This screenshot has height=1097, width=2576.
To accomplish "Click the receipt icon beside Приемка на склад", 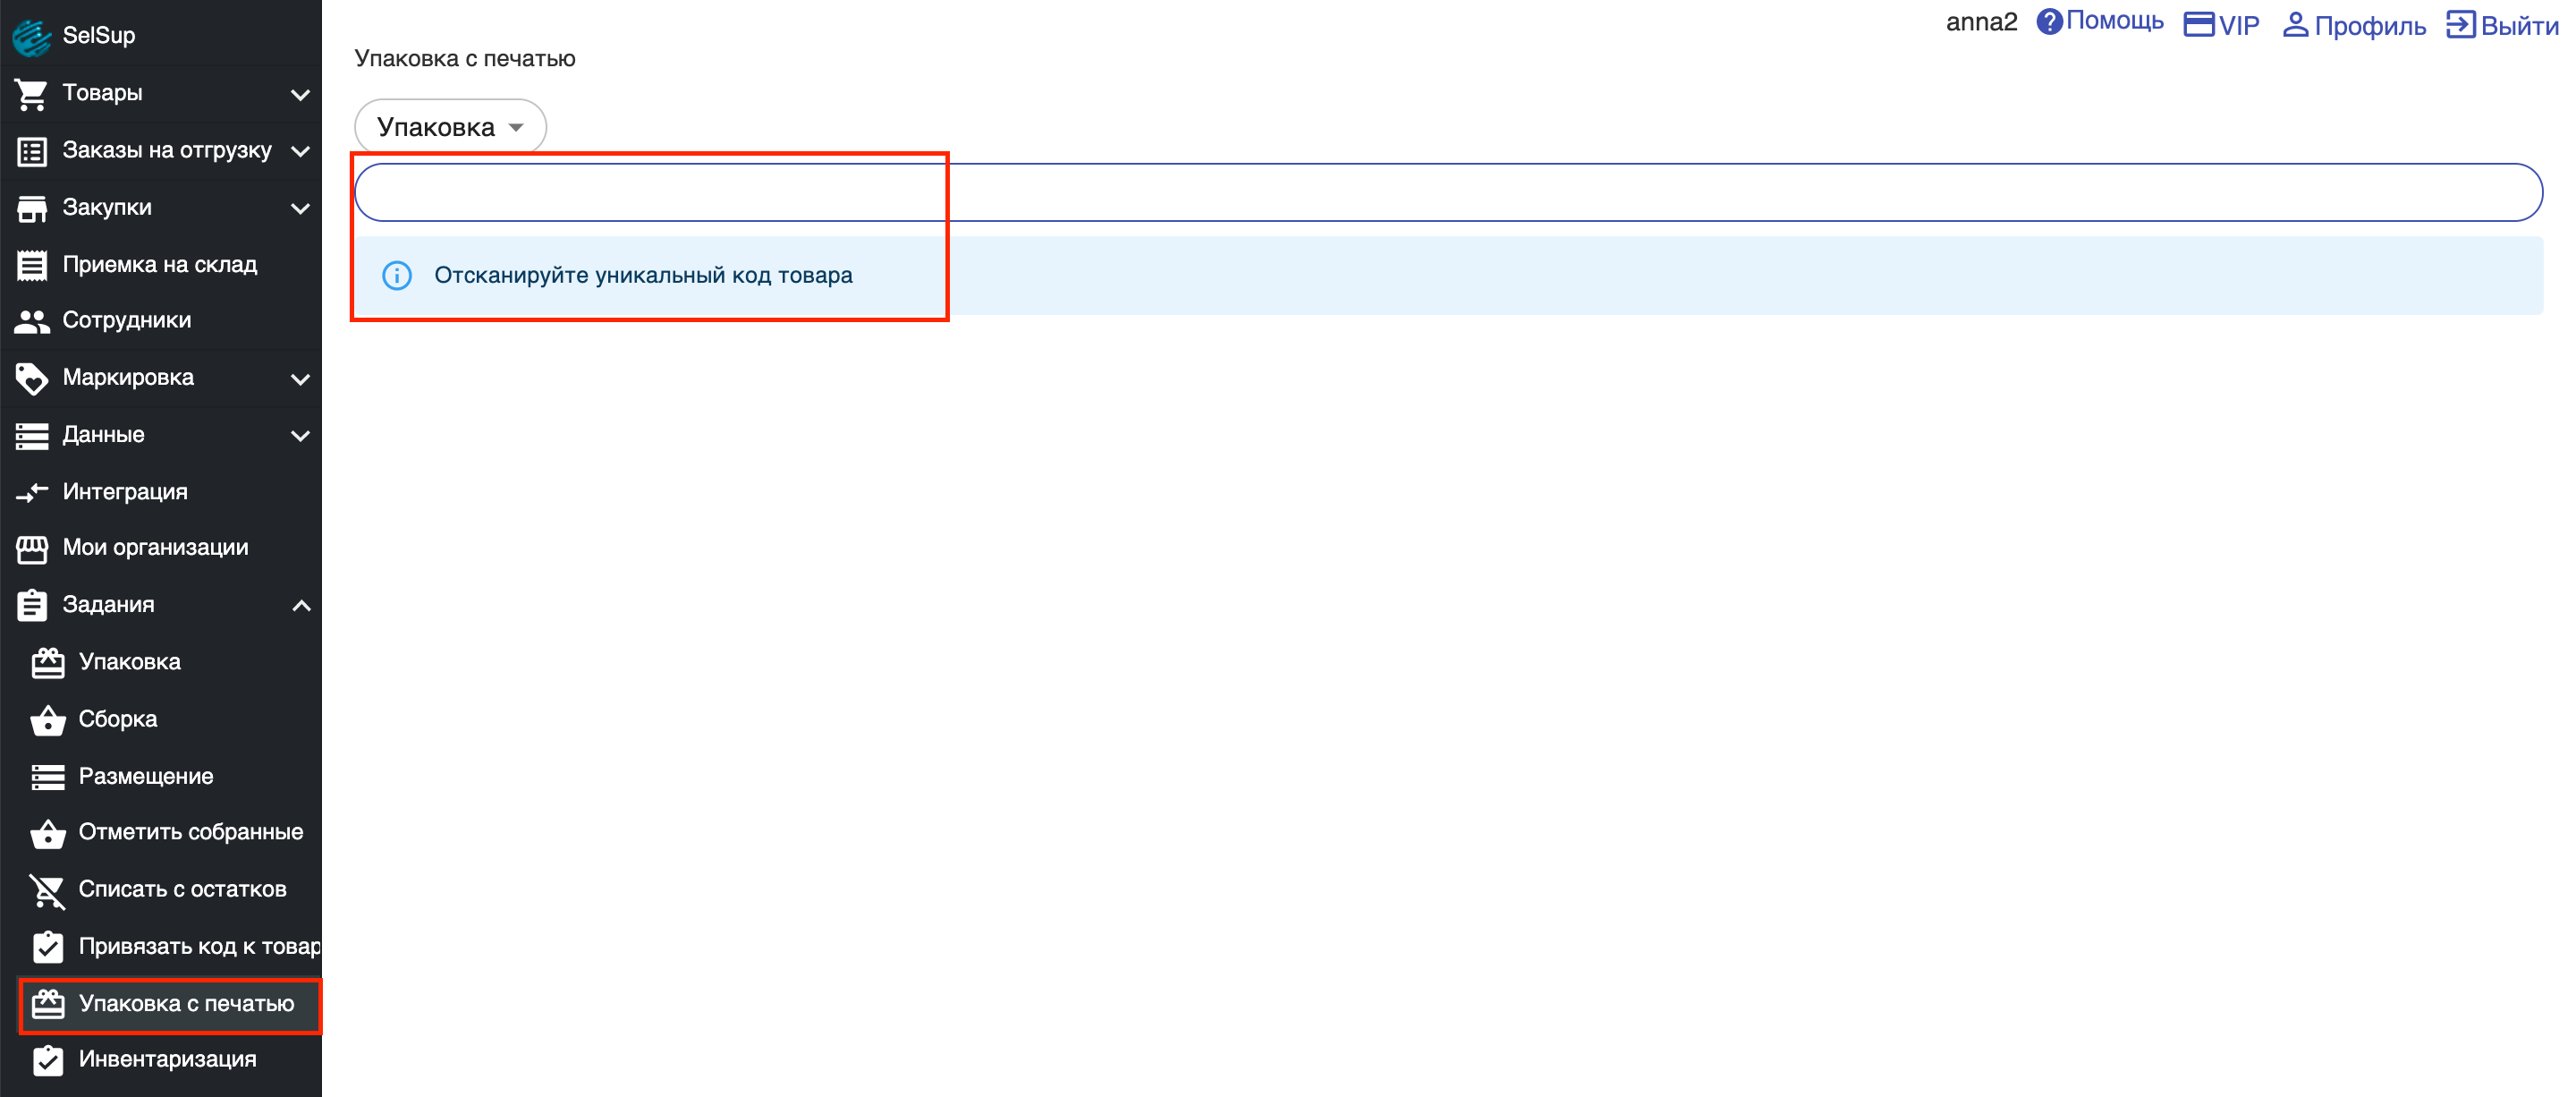I will (x=32, y=265).
